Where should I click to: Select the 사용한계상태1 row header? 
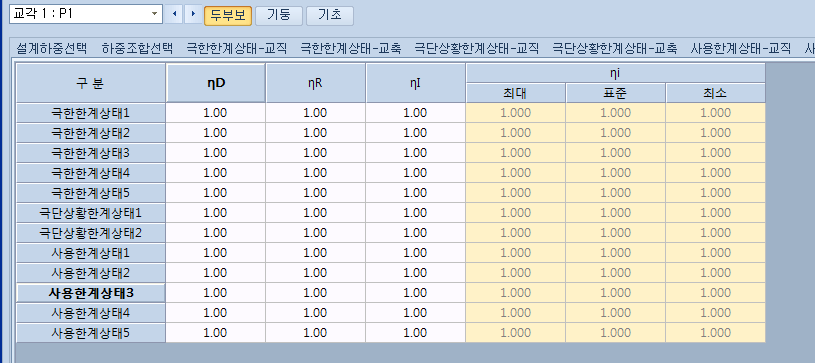click(x=91, y=253)
